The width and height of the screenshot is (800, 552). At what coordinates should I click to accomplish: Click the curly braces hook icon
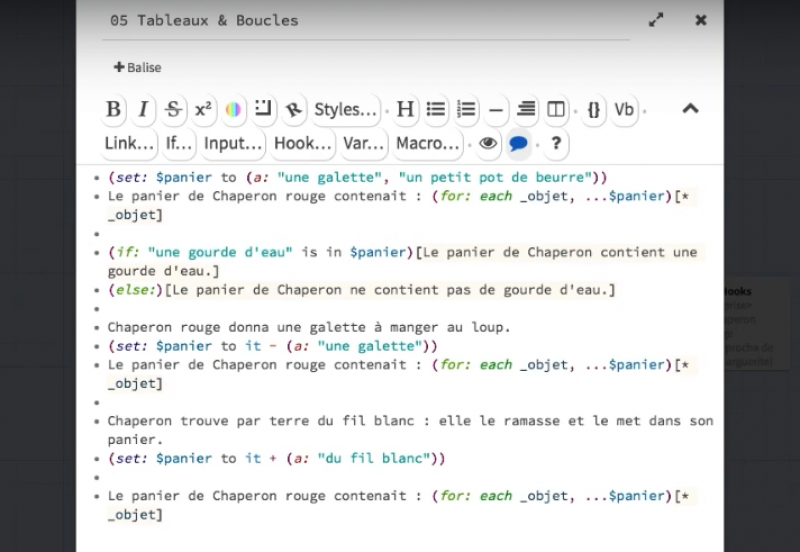point(593,110)
